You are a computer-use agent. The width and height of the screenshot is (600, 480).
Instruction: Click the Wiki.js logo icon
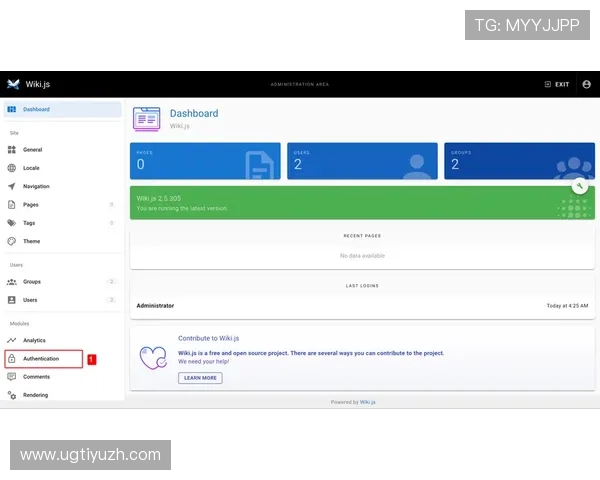13,84
